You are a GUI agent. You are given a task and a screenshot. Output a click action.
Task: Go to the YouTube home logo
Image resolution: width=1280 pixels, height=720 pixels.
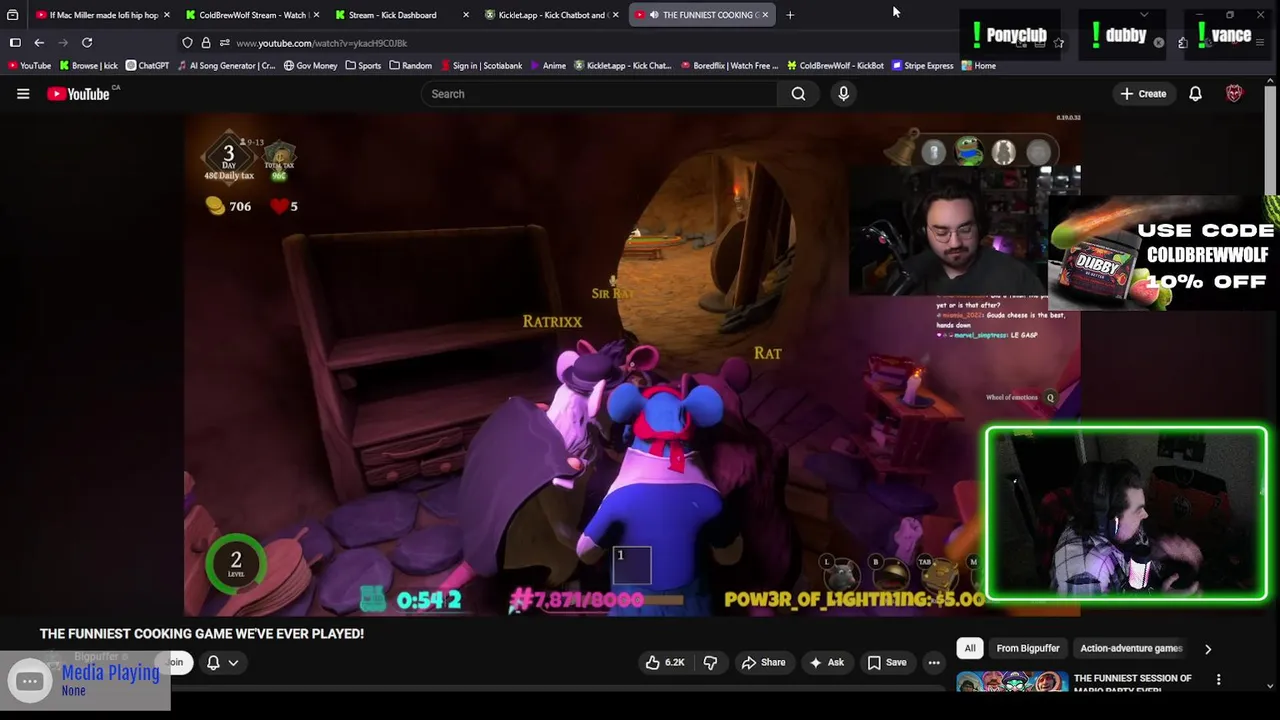tap(78, 94)
